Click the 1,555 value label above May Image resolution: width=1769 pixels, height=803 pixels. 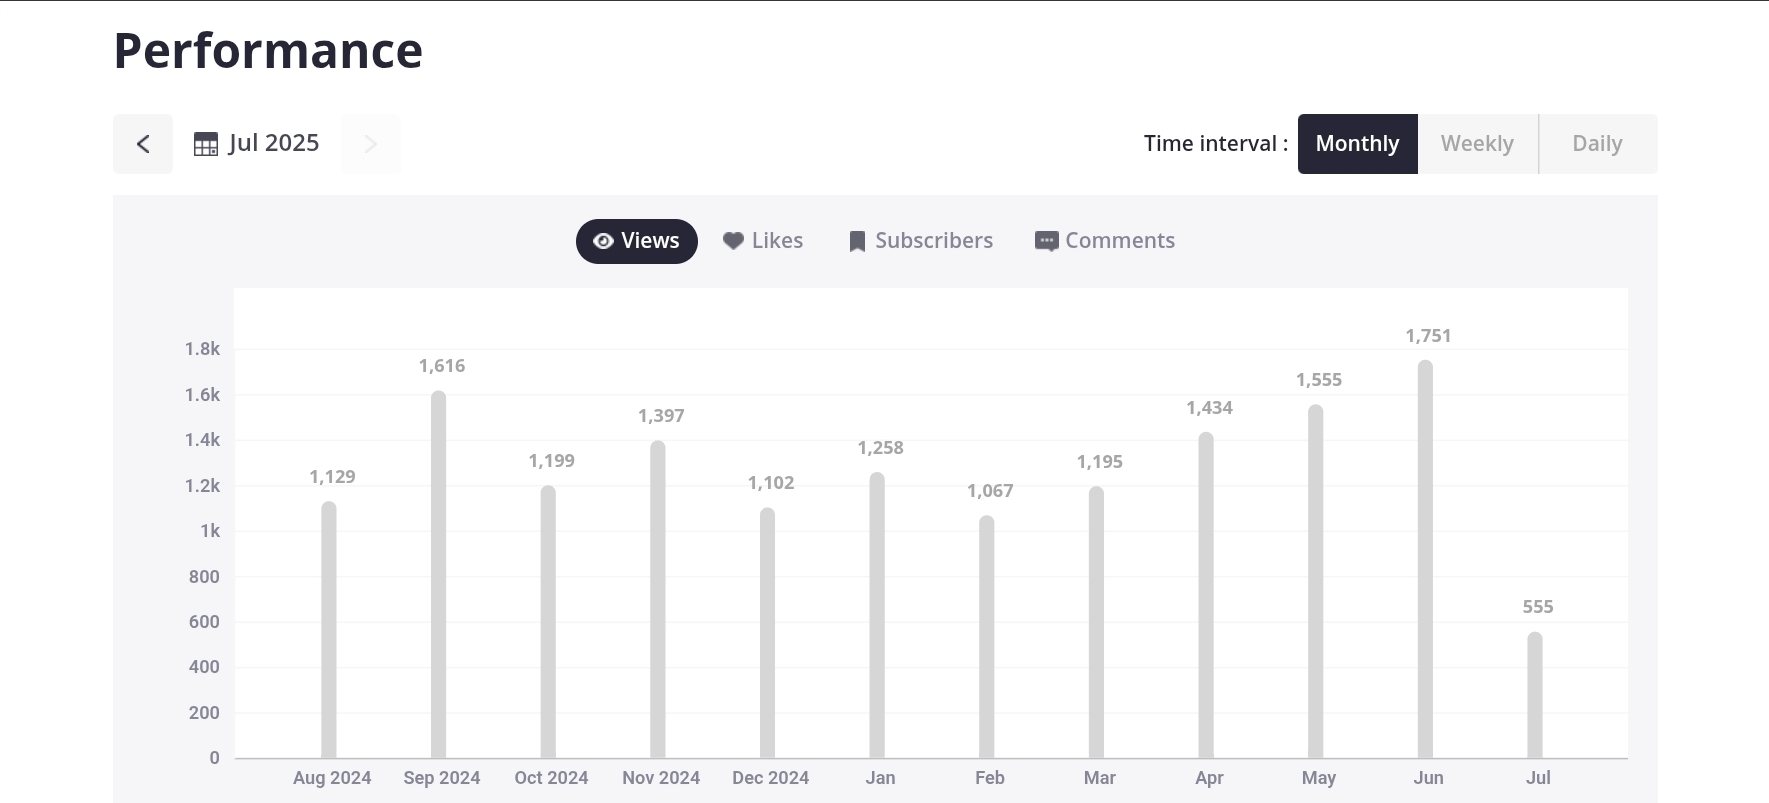click(1318, 380)
